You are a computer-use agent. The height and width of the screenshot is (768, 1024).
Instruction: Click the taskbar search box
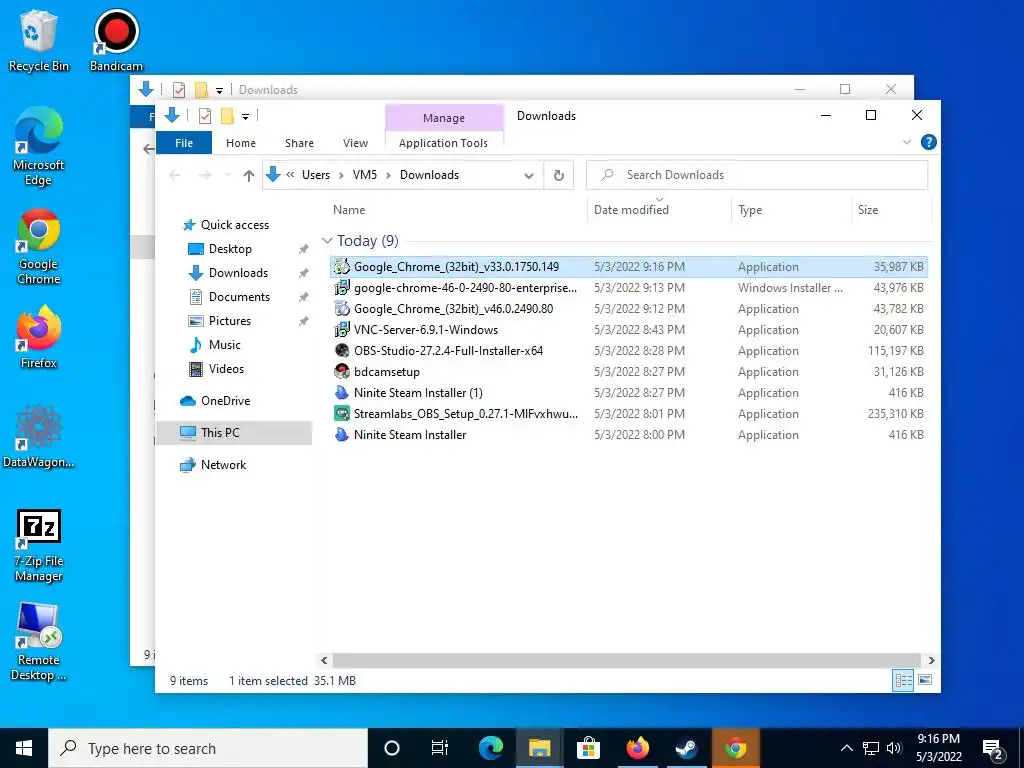click(x=208, y=748)
